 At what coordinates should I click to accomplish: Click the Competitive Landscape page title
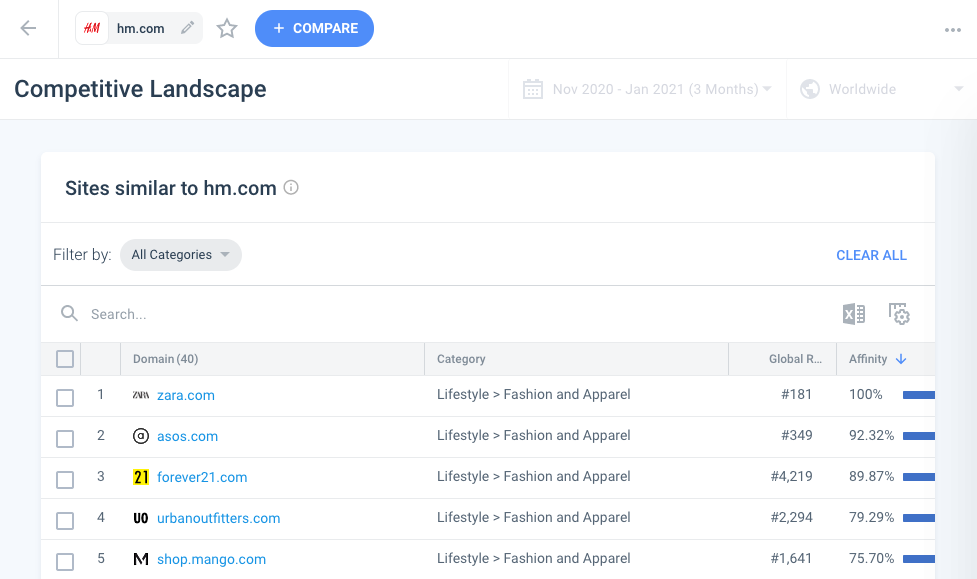coord(140,89)
